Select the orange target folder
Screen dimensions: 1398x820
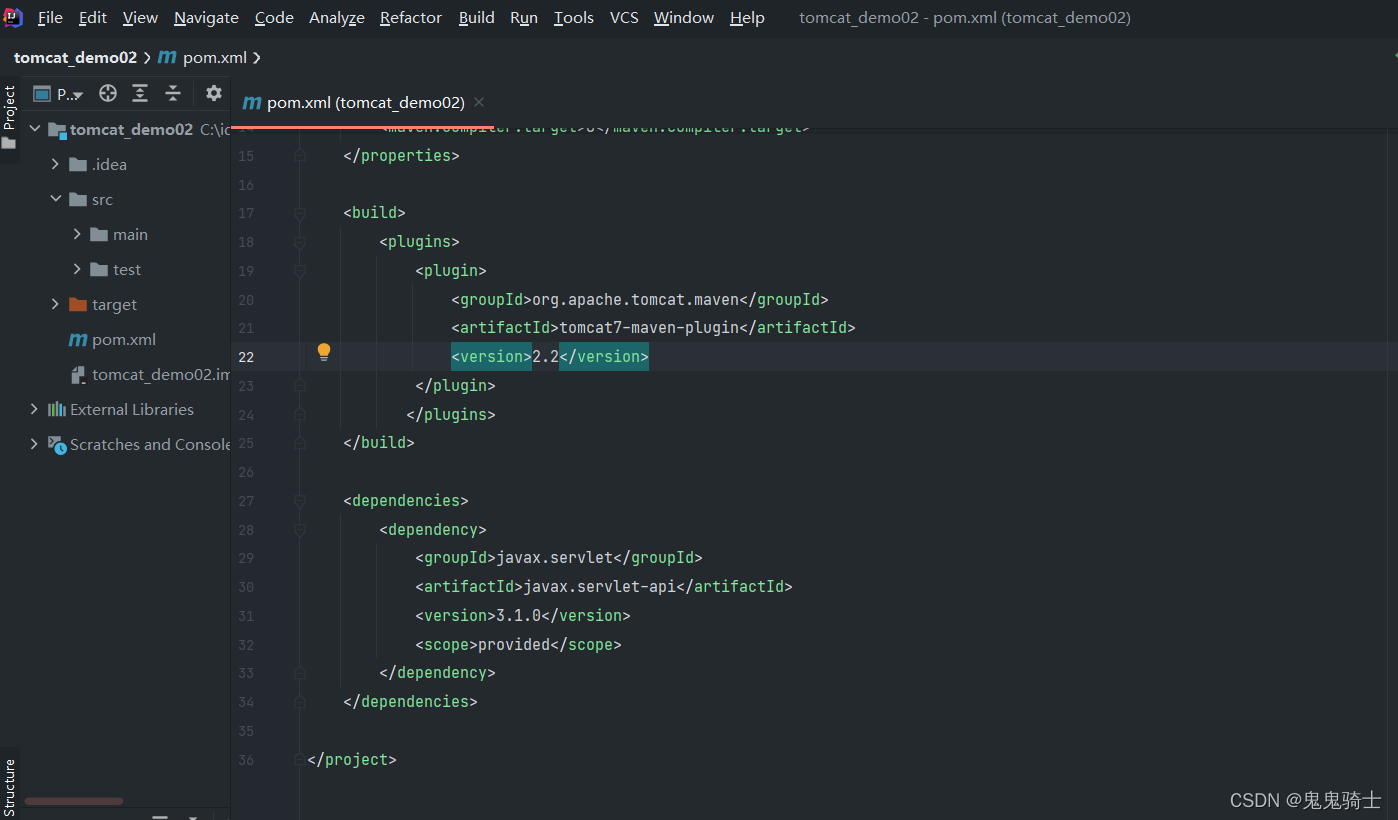[103, 304]
